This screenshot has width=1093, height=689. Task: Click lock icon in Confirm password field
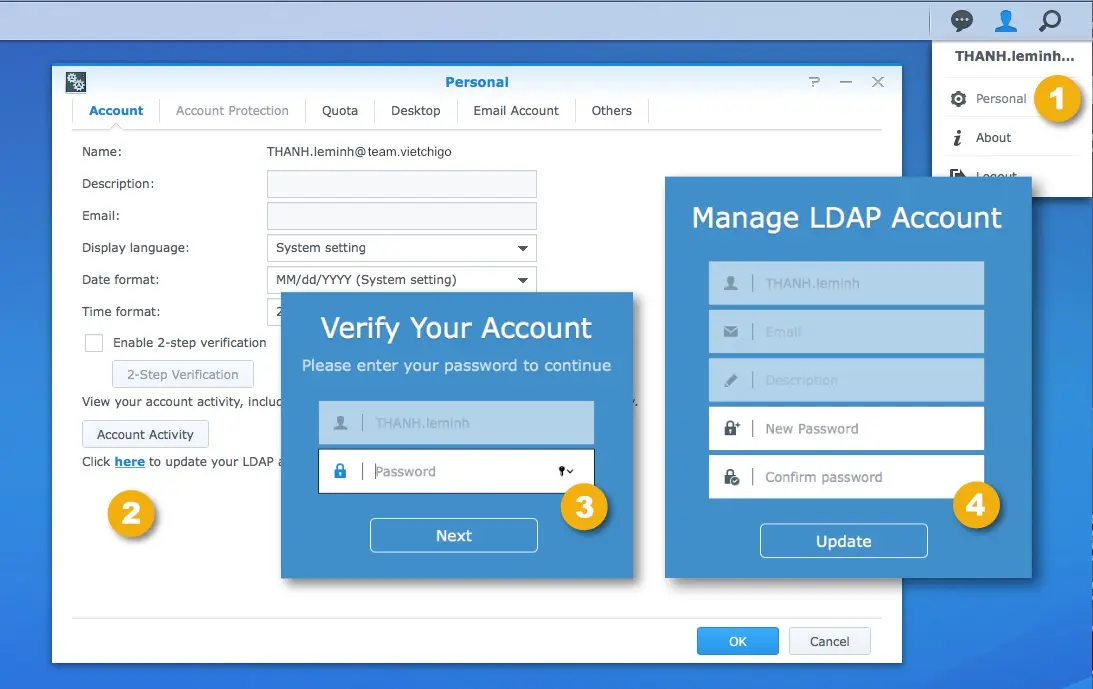pos(731,477)
